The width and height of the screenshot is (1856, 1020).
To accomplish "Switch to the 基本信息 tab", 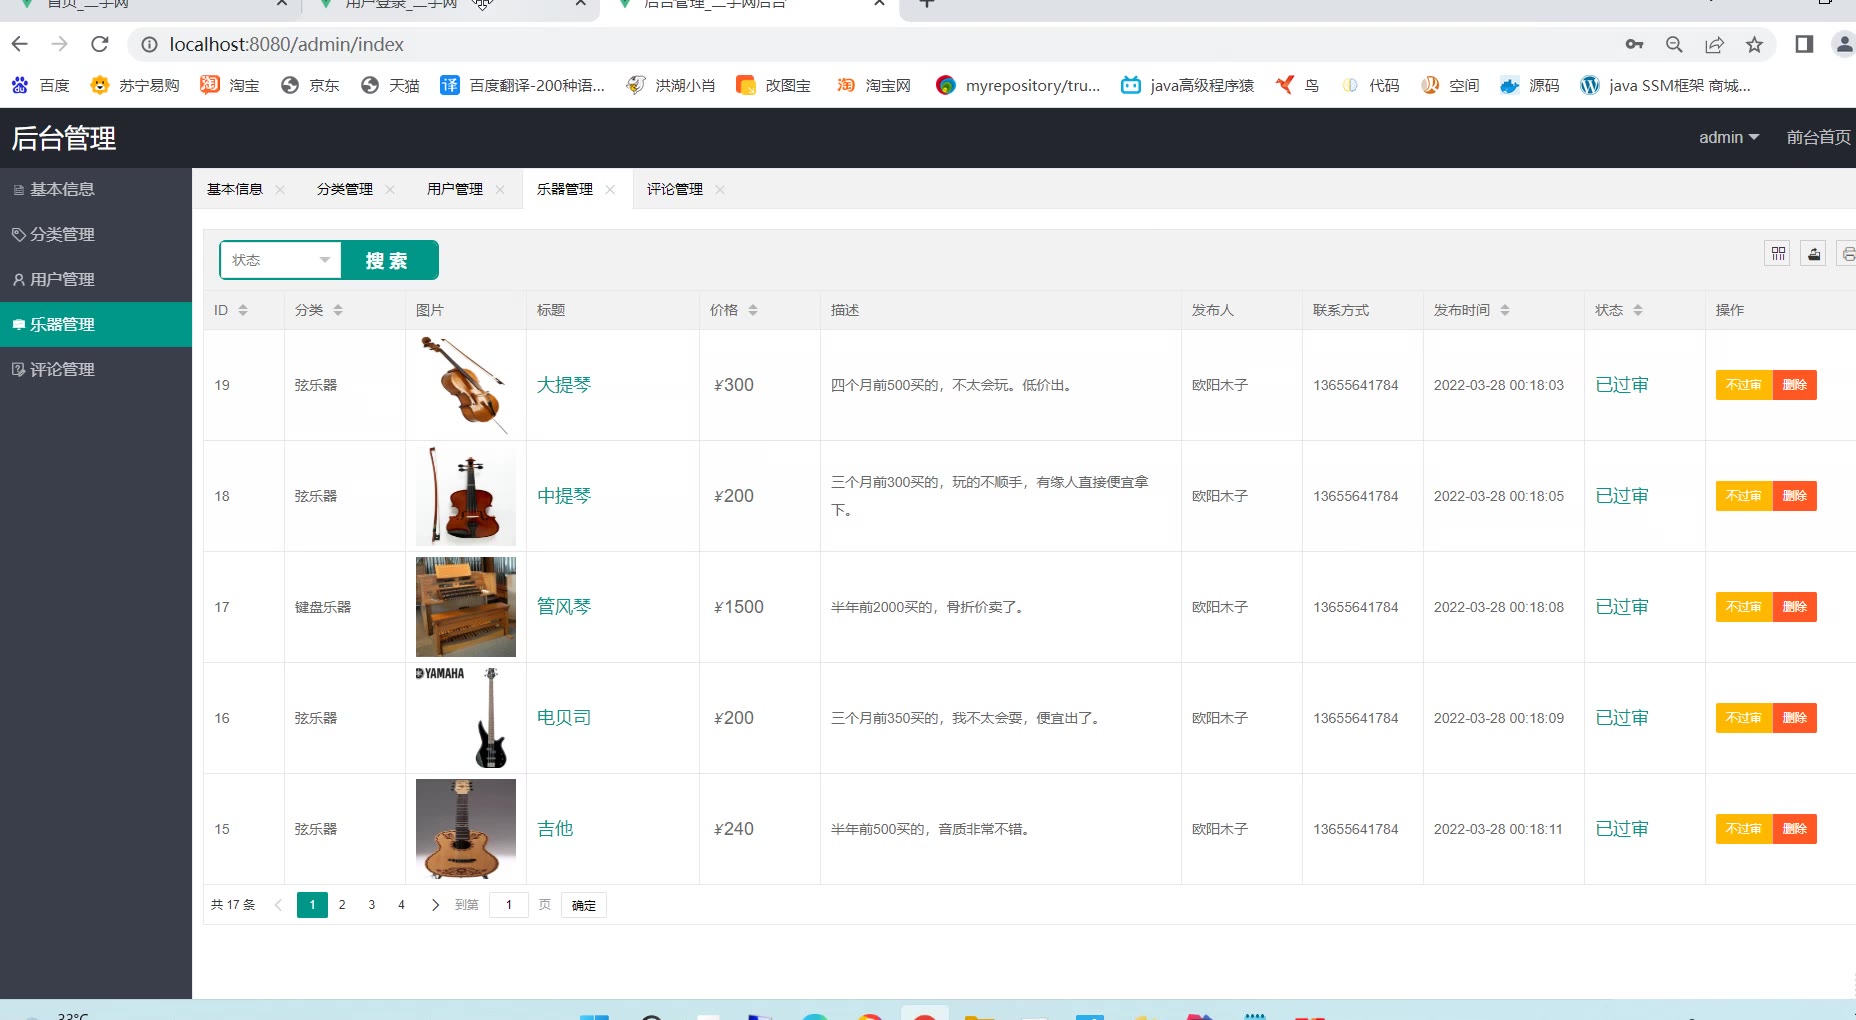I will pos(235,189).
